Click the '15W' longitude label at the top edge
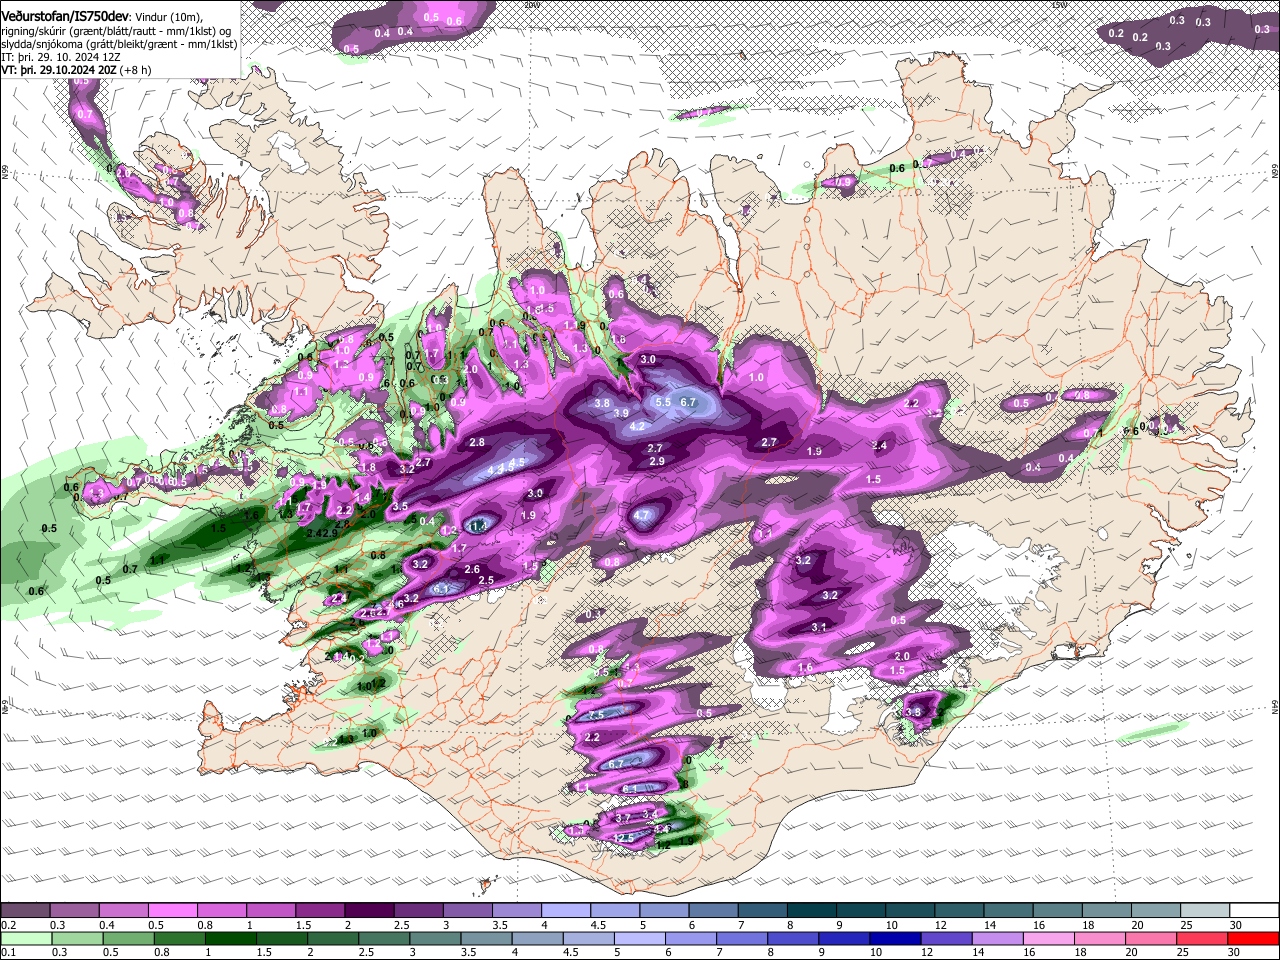 (x=1060, y=4)
